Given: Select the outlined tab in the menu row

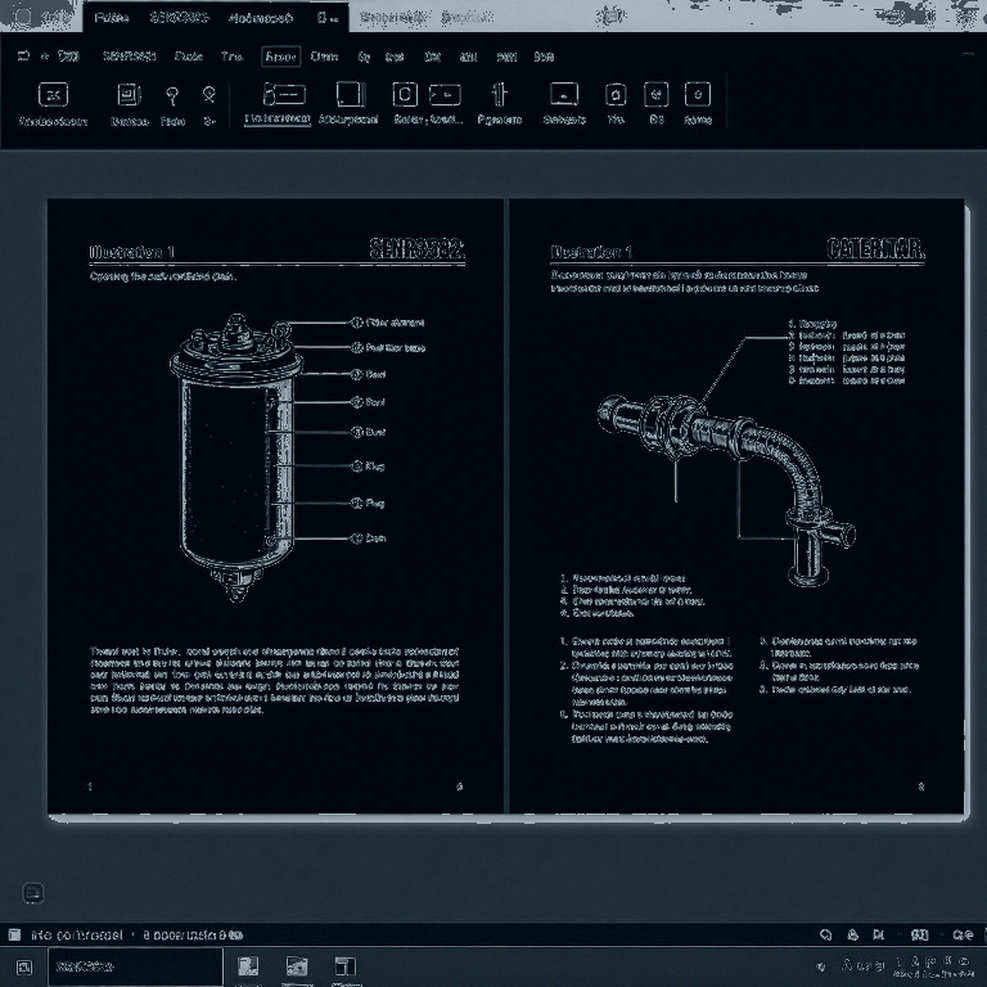Looking at the screenshot, I should pos(281,57).
